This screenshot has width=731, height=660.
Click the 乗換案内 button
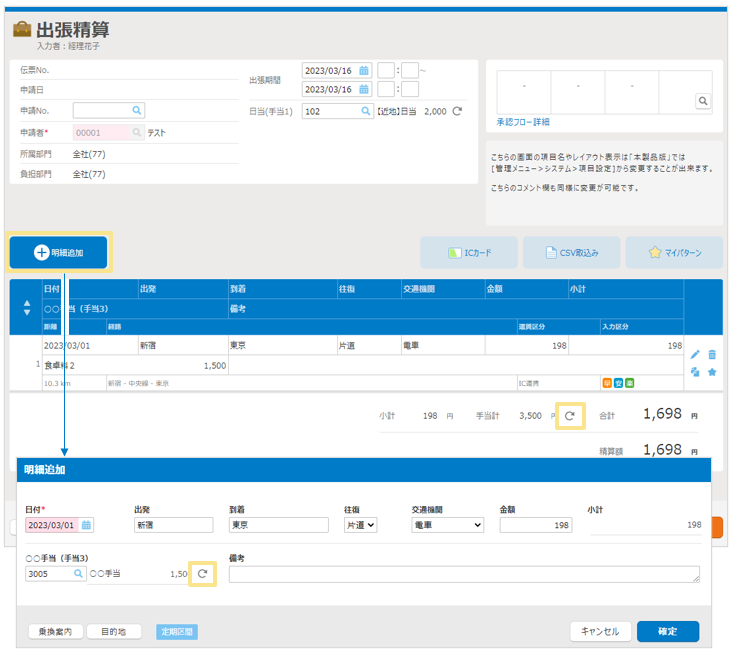(x=53, y=631)
